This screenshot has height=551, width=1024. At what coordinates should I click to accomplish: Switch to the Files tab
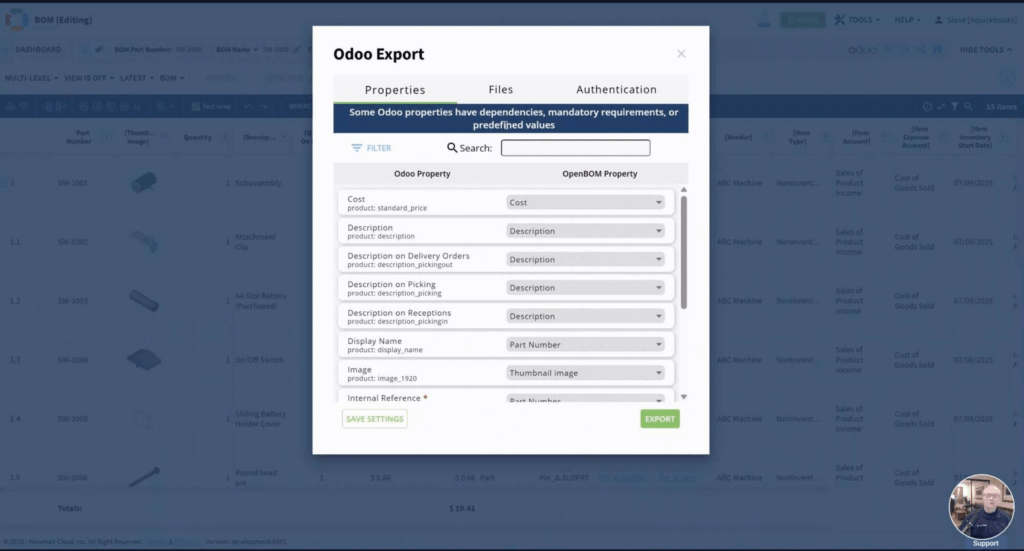pos(501,90)
